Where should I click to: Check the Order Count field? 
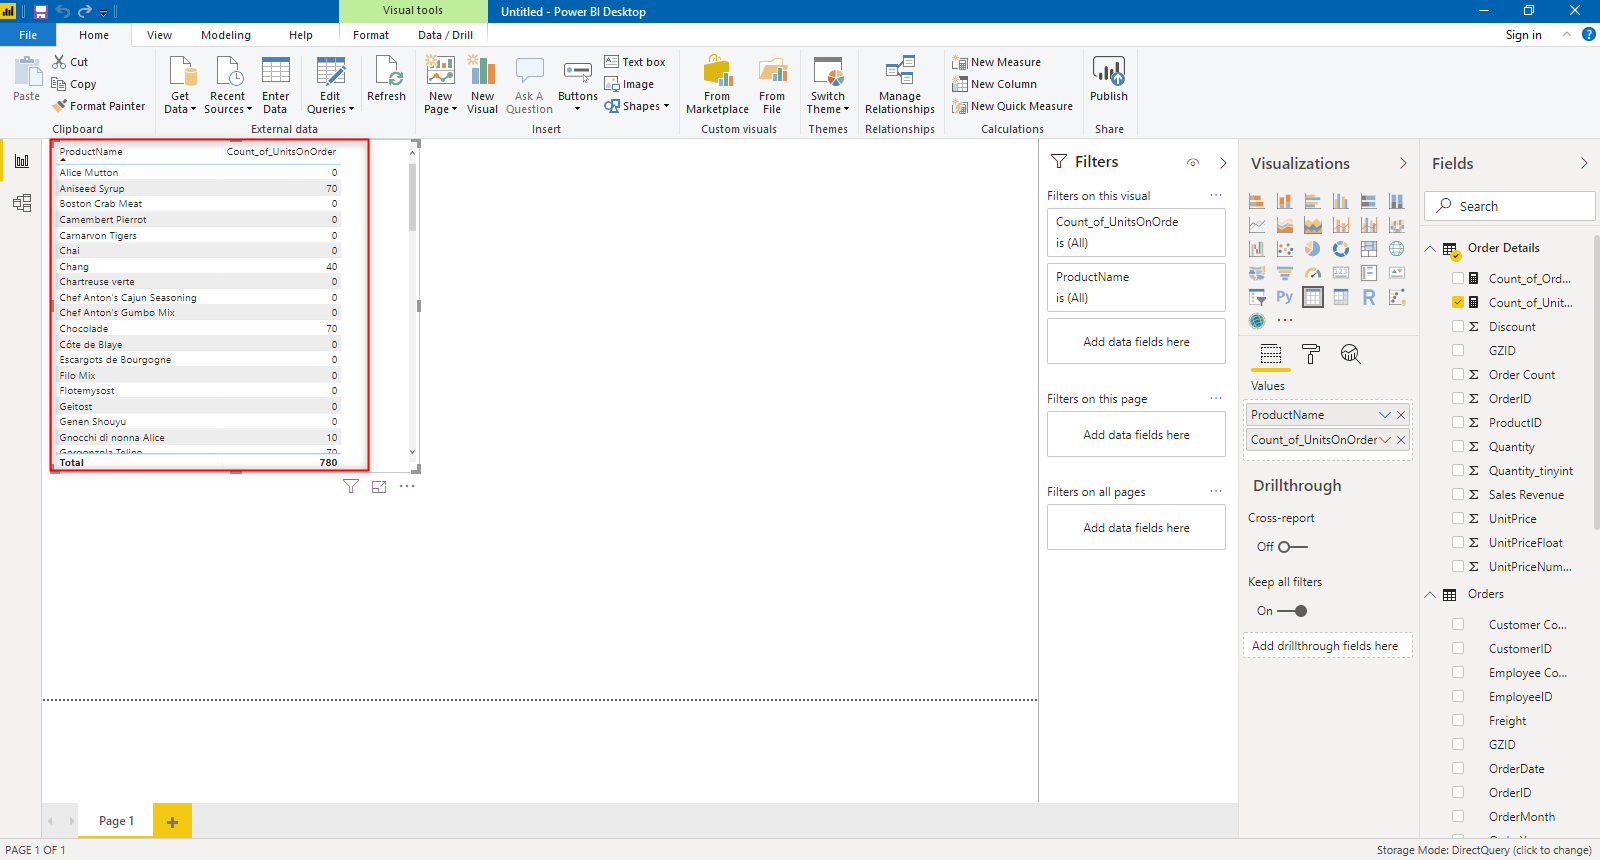(x=1458, y=375)
